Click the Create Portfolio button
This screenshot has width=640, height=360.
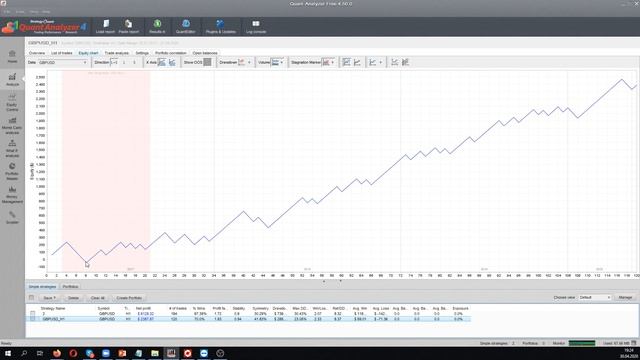[129, 298]
